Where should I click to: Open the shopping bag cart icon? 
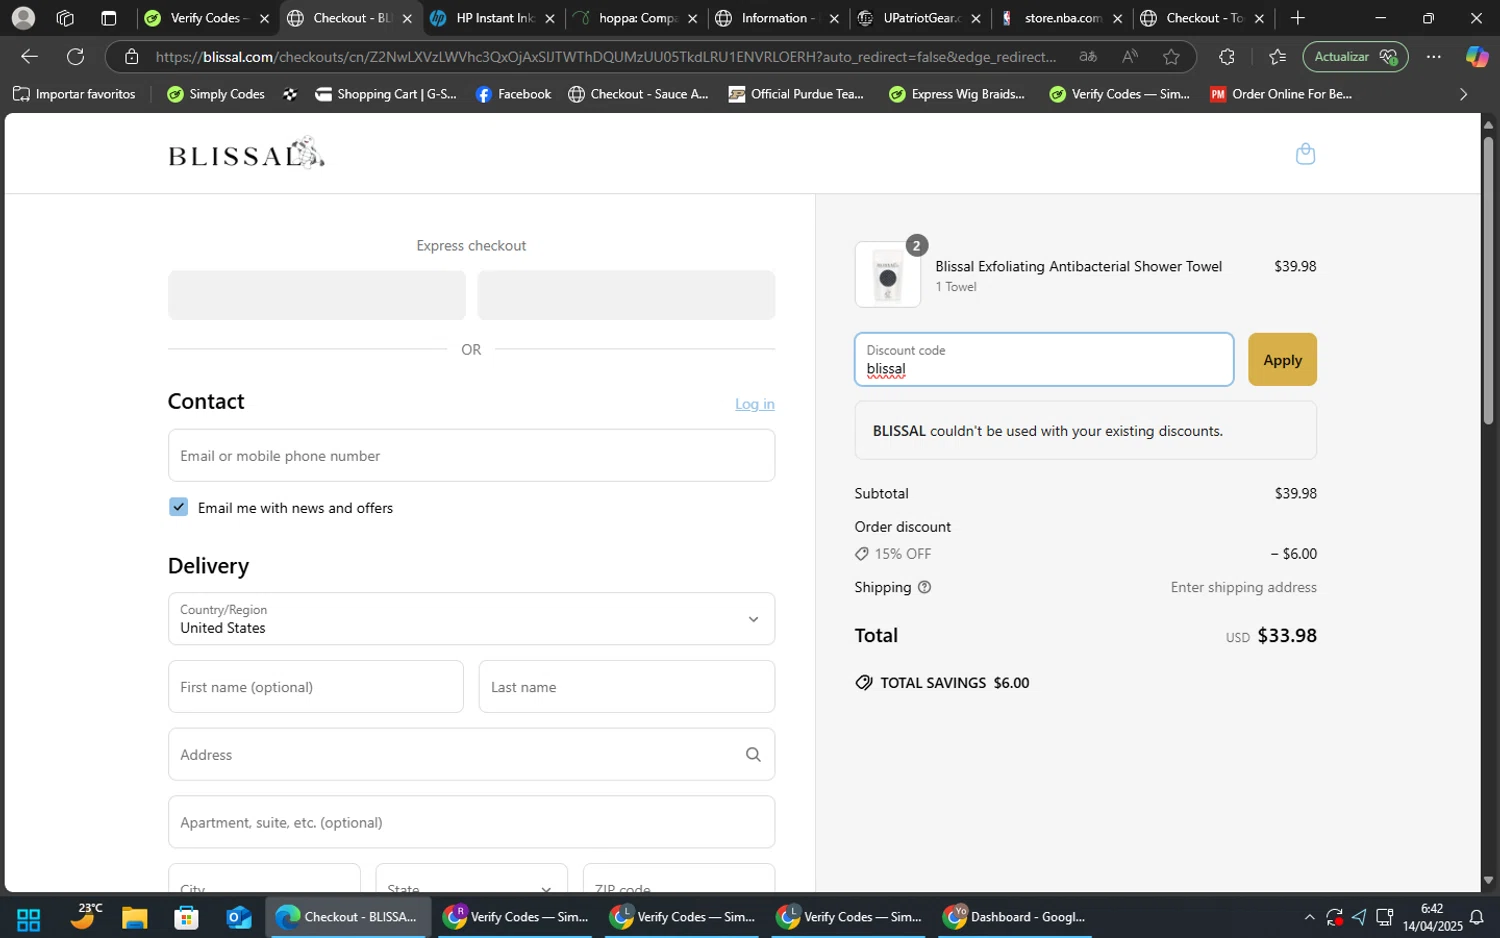click(1305, 154)
